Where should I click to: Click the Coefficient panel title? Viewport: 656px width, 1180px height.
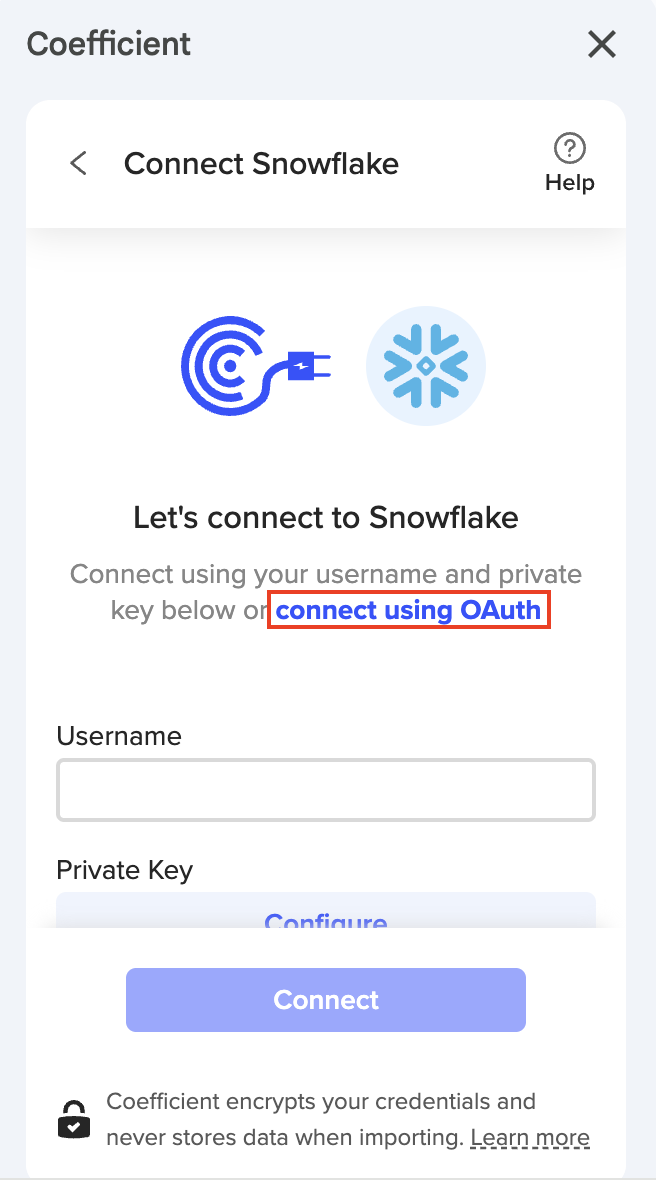pyautogui.click(x=109, y=44)
